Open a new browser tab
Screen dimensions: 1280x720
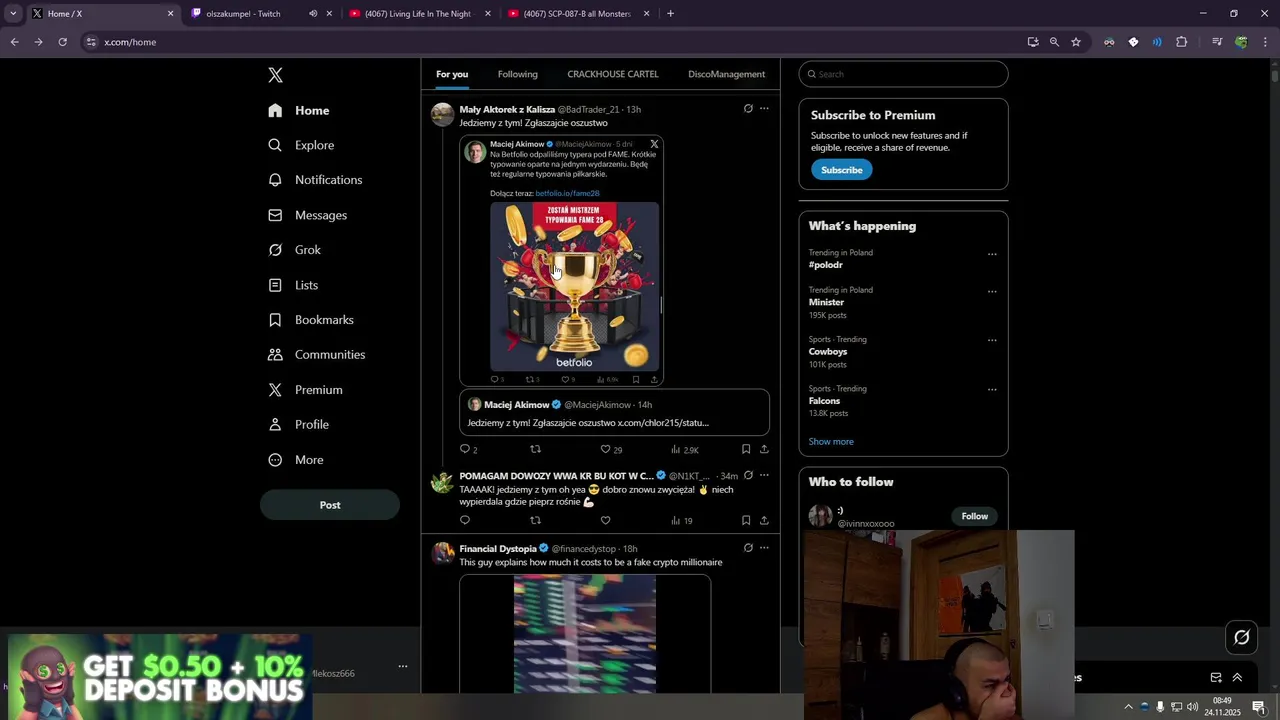(x=670, y=14)
